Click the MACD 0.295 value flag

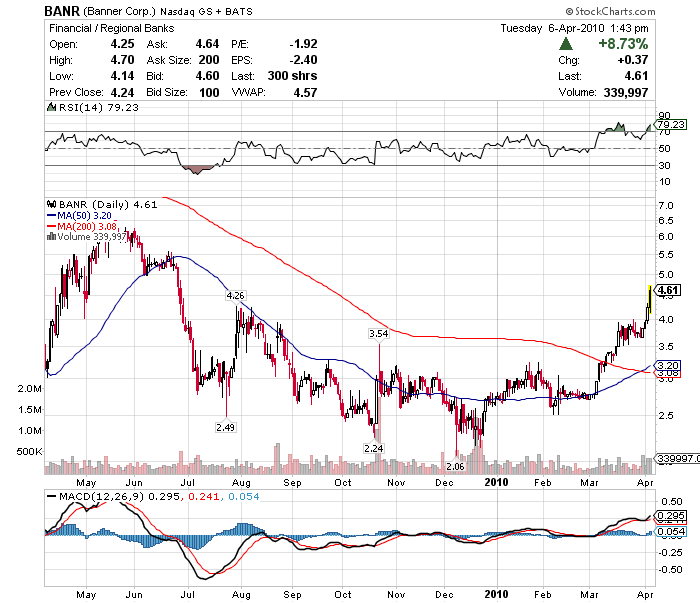(671, 516)
